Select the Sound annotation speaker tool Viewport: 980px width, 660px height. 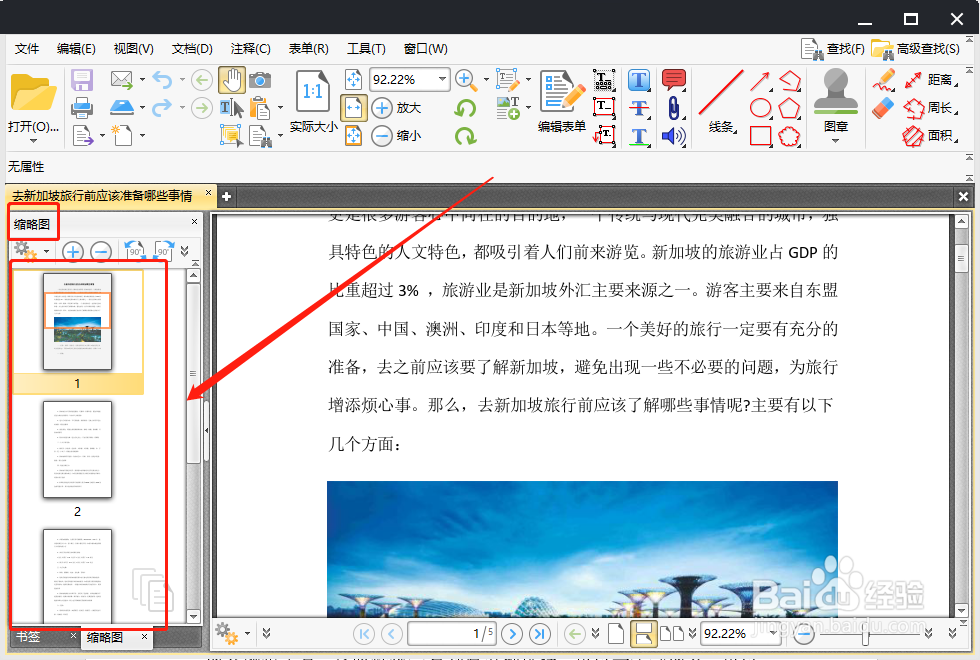[674, 136]
